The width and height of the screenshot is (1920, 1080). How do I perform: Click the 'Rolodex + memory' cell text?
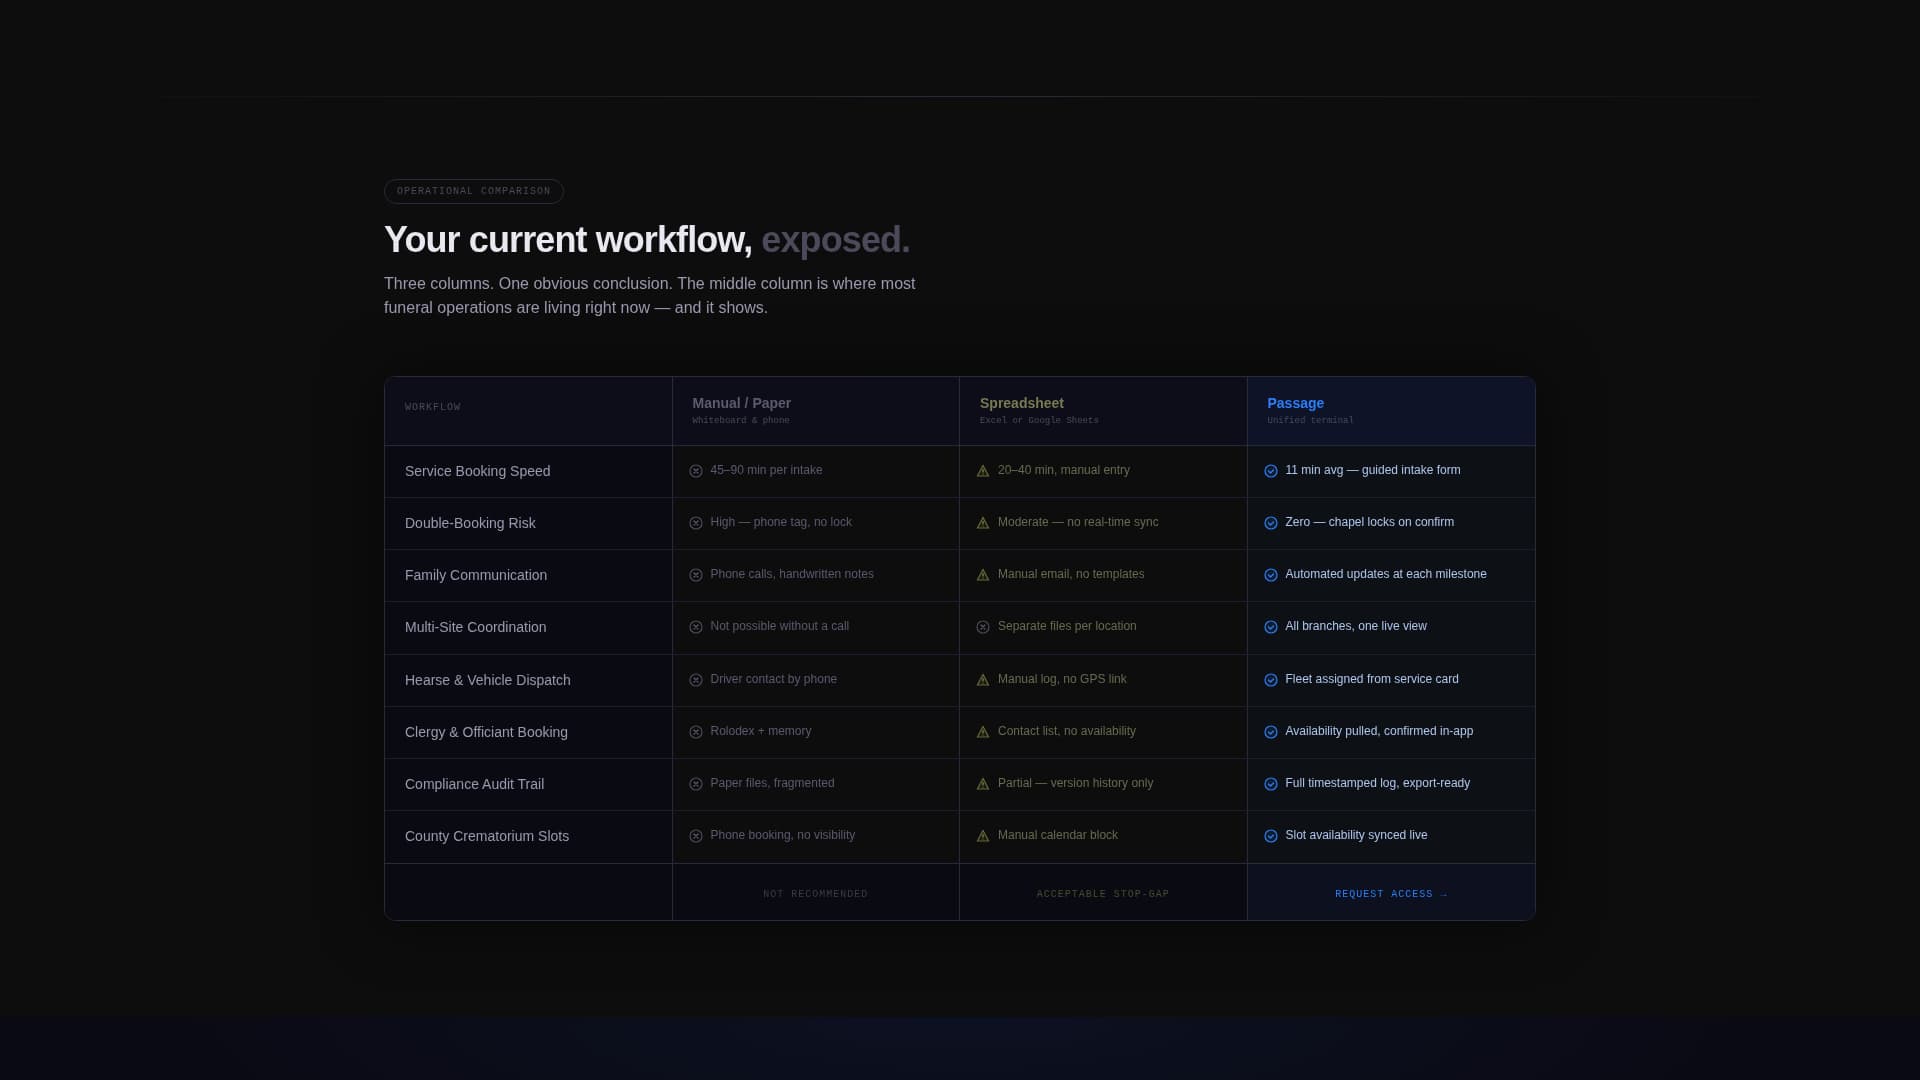click(760, 731)
